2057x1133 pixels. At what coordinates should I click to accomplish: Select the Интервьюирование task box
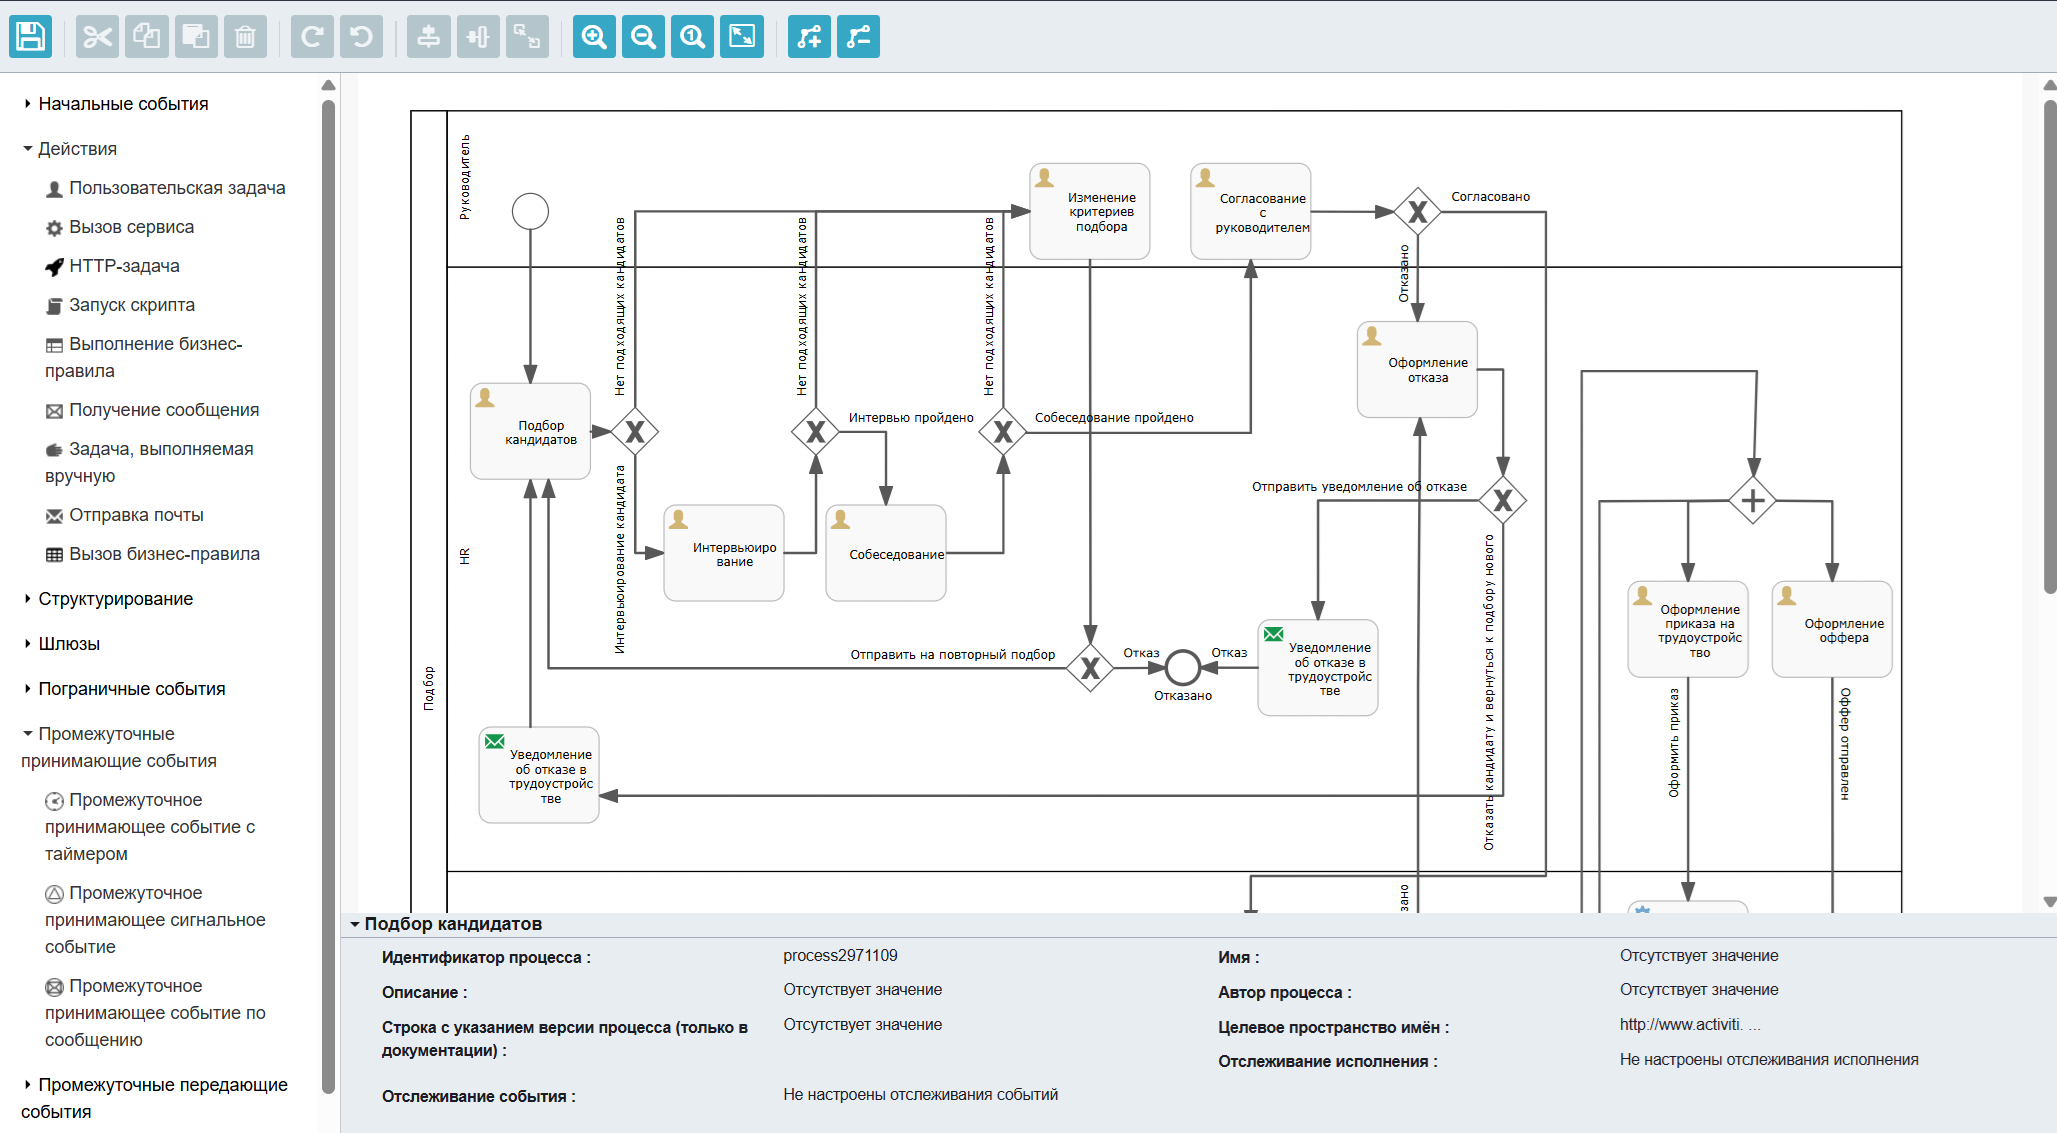[724, 553]
